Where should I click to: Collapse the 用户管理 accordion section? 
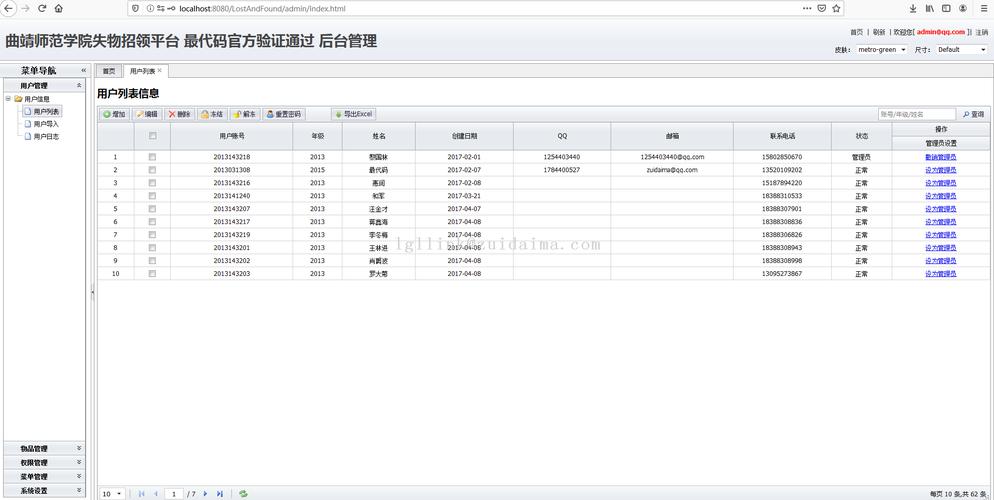pos(79,85)
